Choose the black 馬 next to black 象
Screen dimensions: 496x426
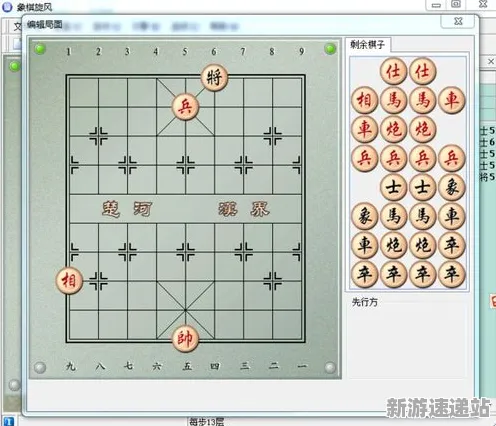click(x=393, y=216)
